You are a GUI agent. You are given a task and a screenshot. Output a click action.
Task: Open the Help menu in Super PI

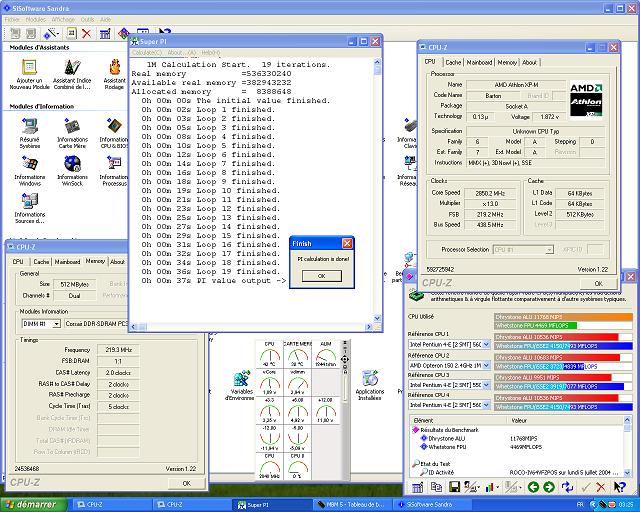tap(210, 52)
